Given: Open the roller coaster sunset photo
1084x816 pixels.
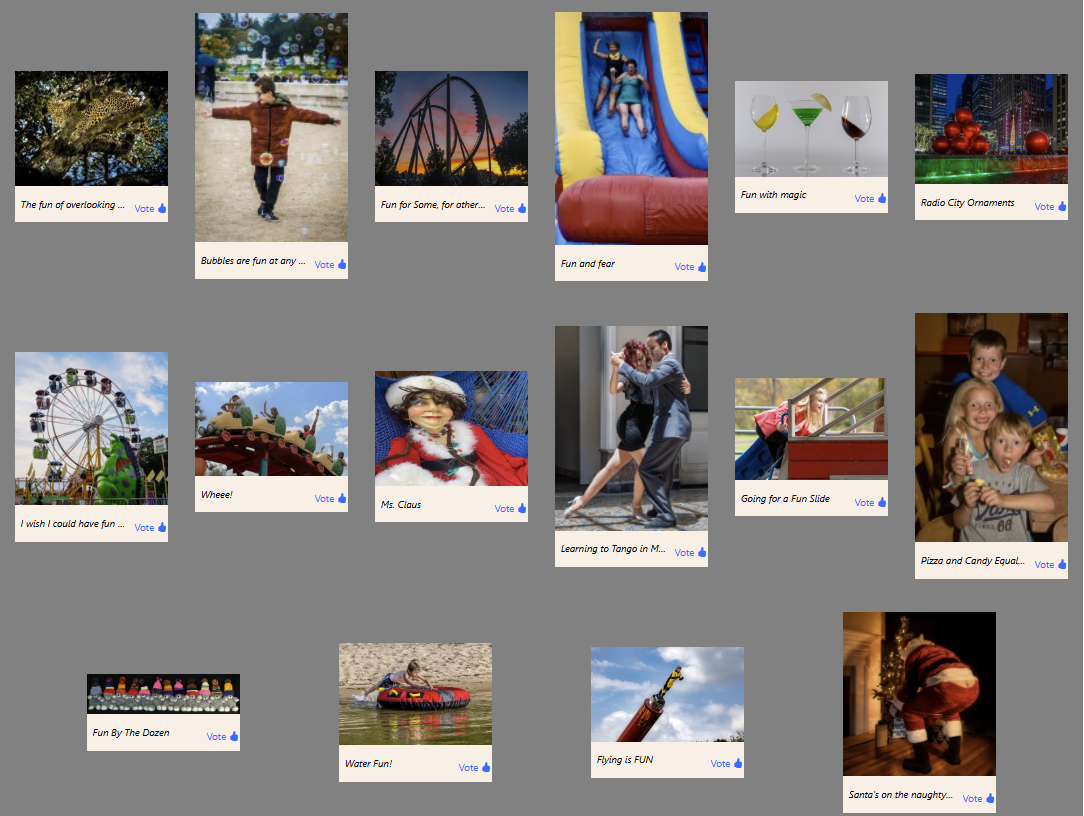Looking at the screenshot, I should 451,128.
